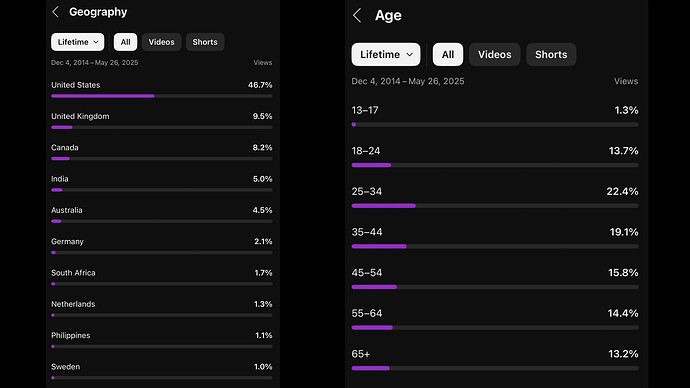
Task: Select the All filter in Geography
Action: [125, 42]
